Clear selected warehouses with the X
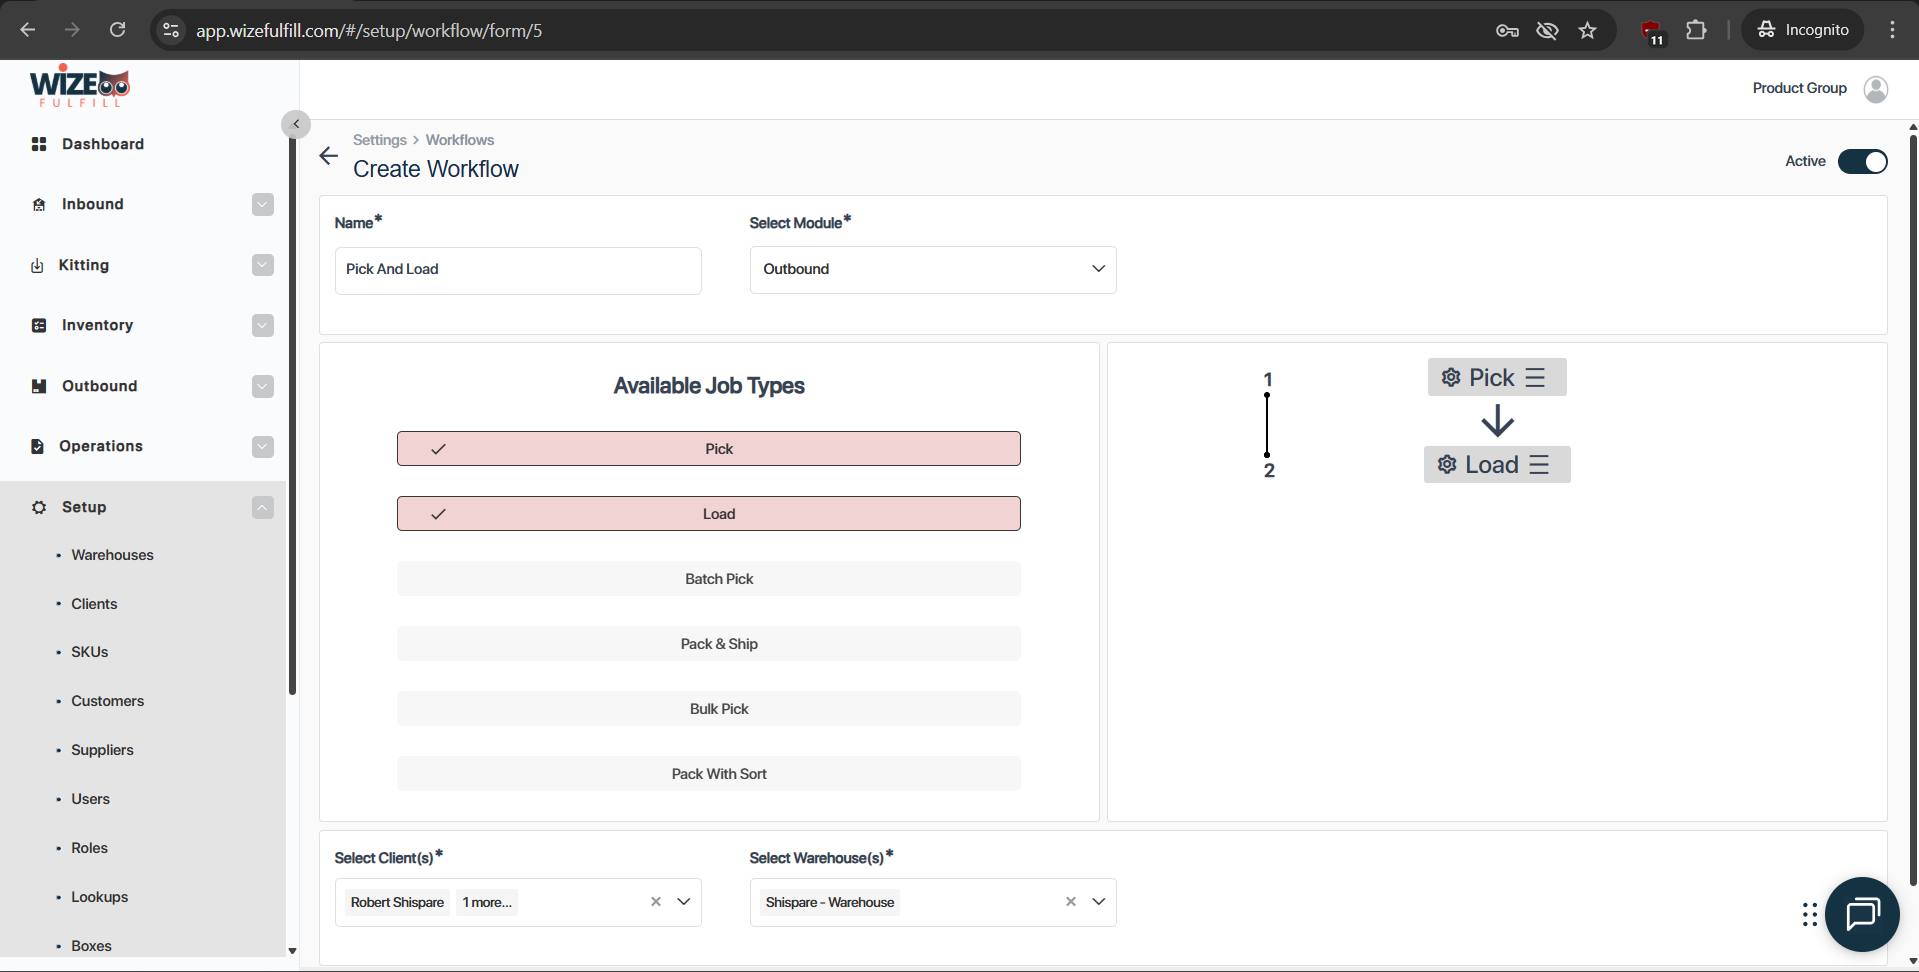Viewport: 1919px width, 972px height. click(1071, 902)
